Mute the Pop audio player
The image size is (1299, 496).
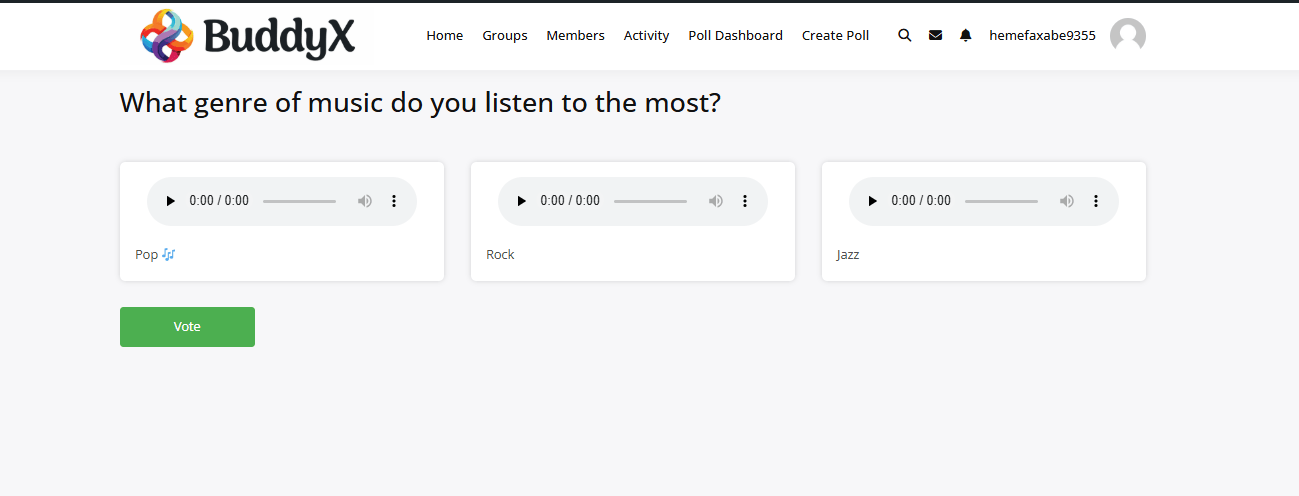365,201
